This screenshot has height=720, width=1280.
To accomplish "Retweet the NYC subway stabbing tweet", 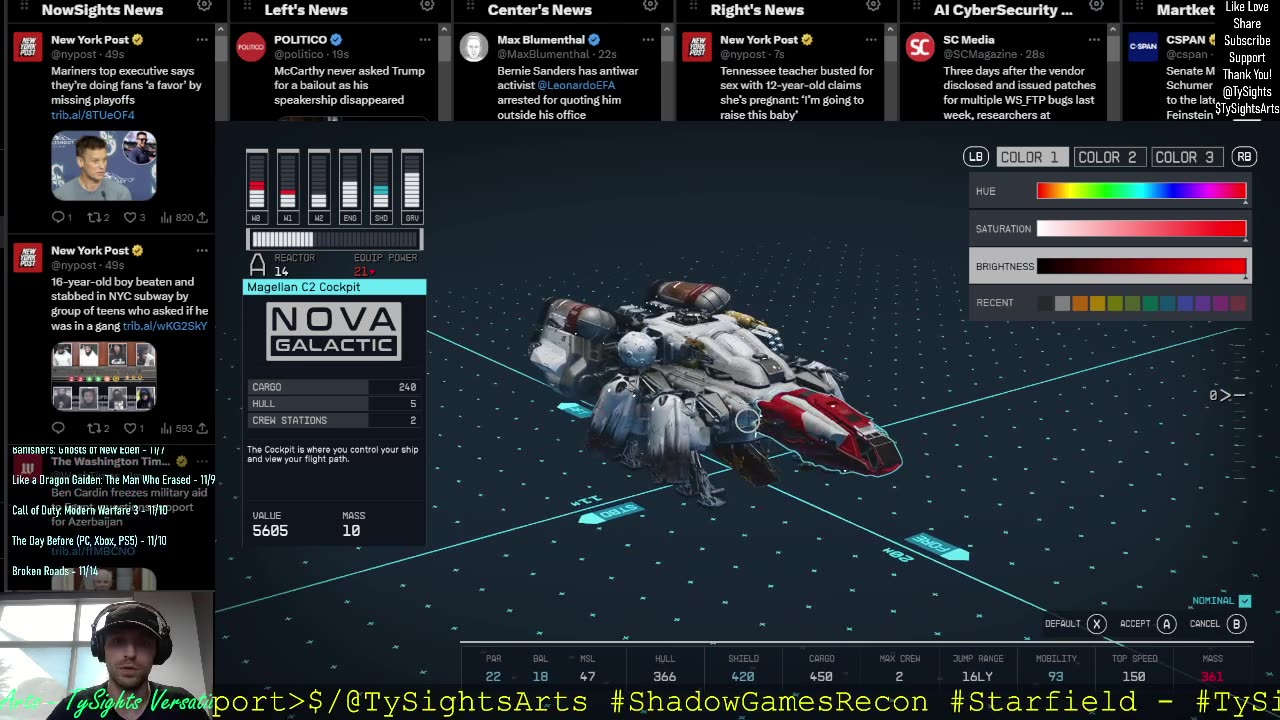I will 94,428.
